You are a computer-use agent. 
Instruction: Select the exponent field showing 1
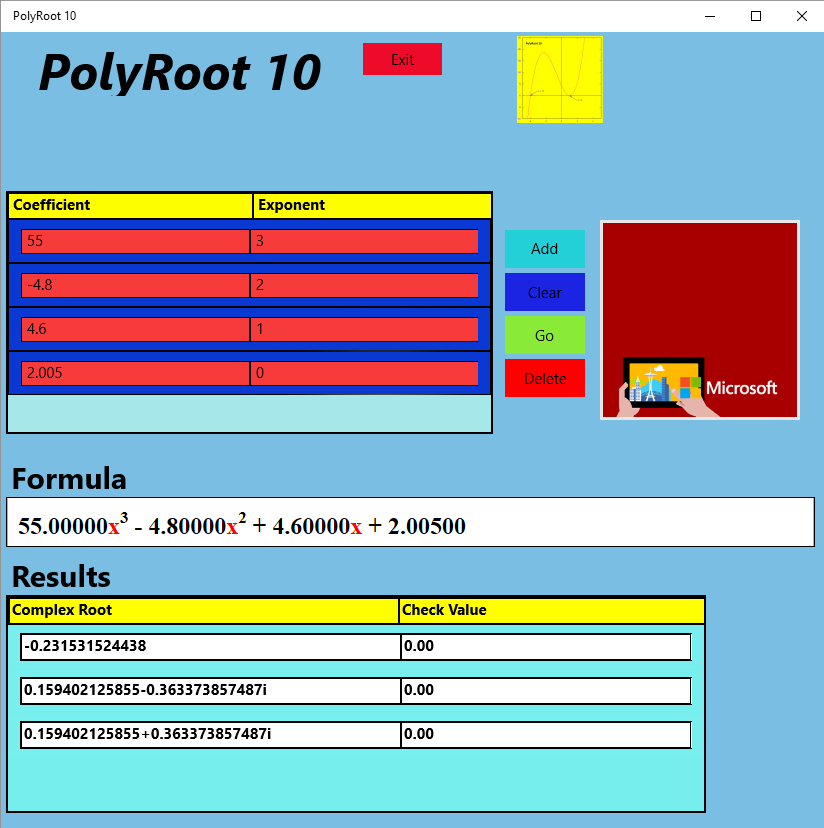click(364, 329)
